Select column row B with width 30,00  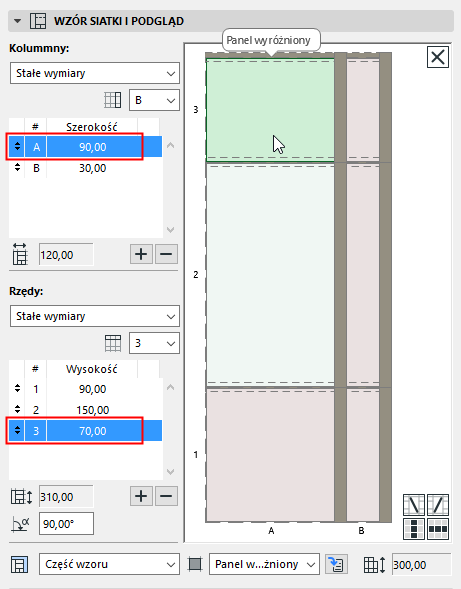tap(86, 168)
